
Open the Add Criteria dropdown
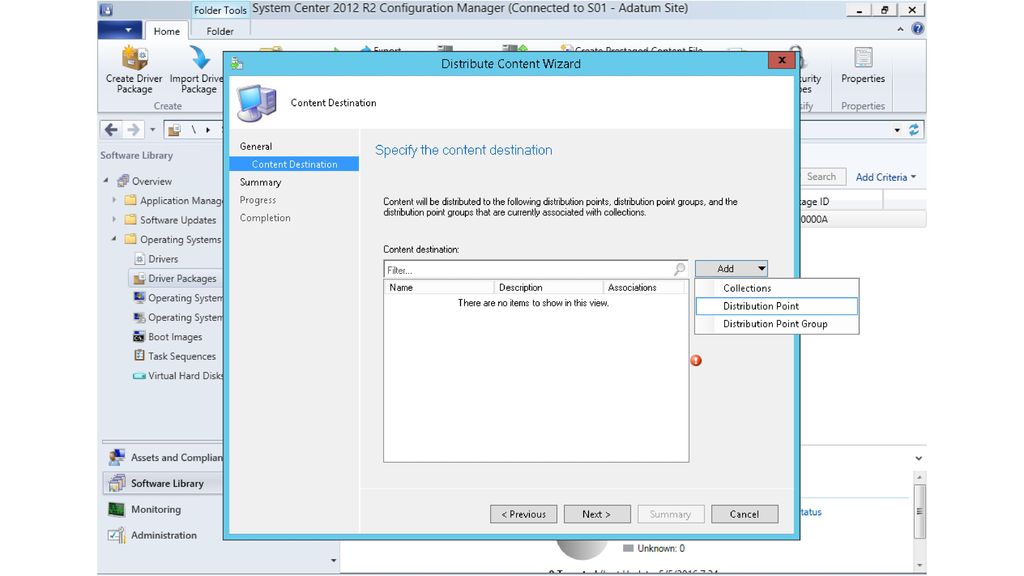click(x=886, y=177)
